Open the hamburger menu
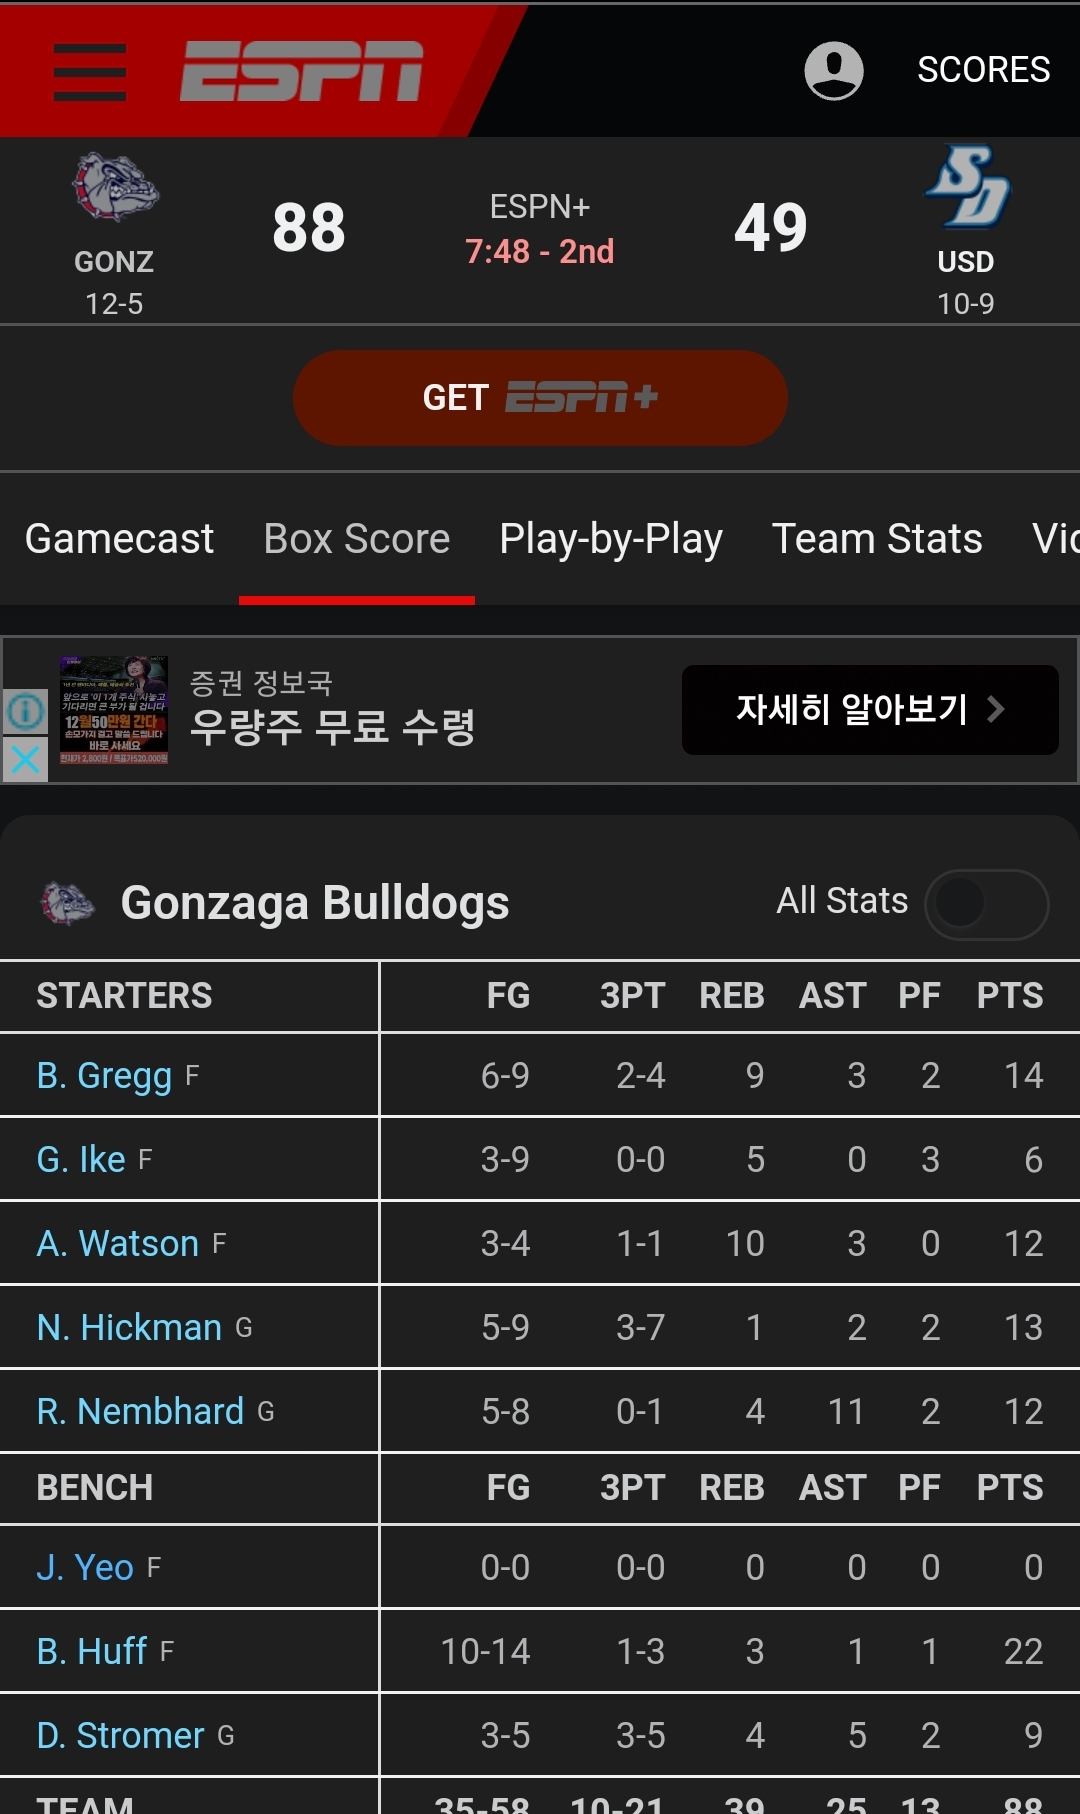Screen dimensions: 1080x1814 point(90,72)
